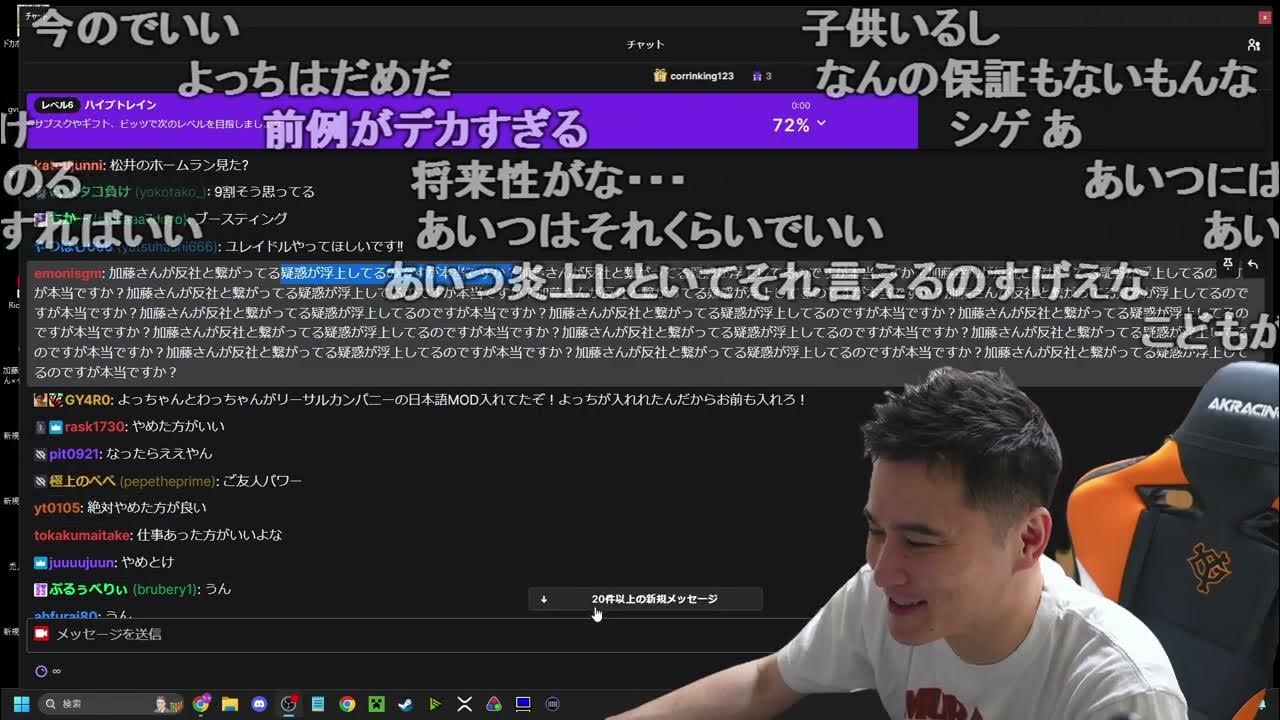
Task: Click the juuuujuun chat username
Action: pos(83,562)
